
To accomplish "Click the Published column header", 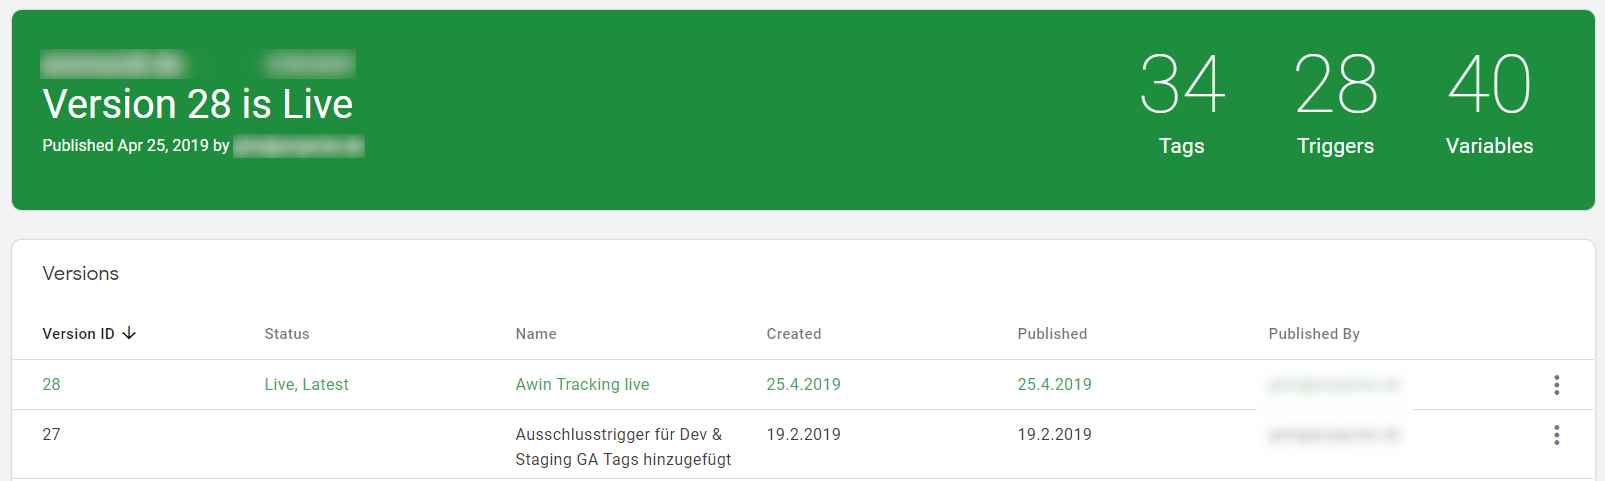I will (1052, 334).
